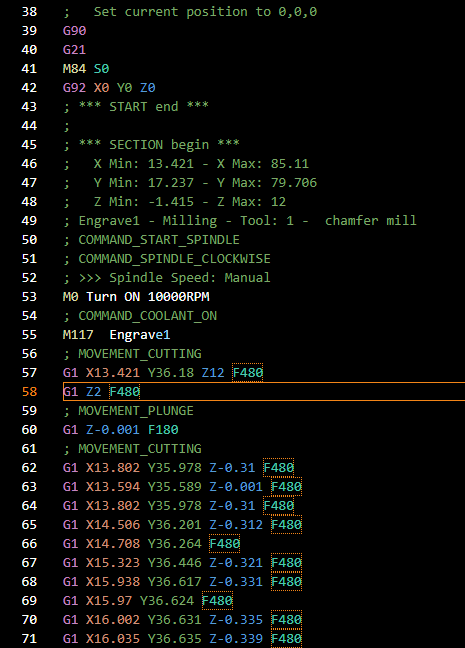
Task: Click Z-0.321 on line 67
Action: click(236, 563)
